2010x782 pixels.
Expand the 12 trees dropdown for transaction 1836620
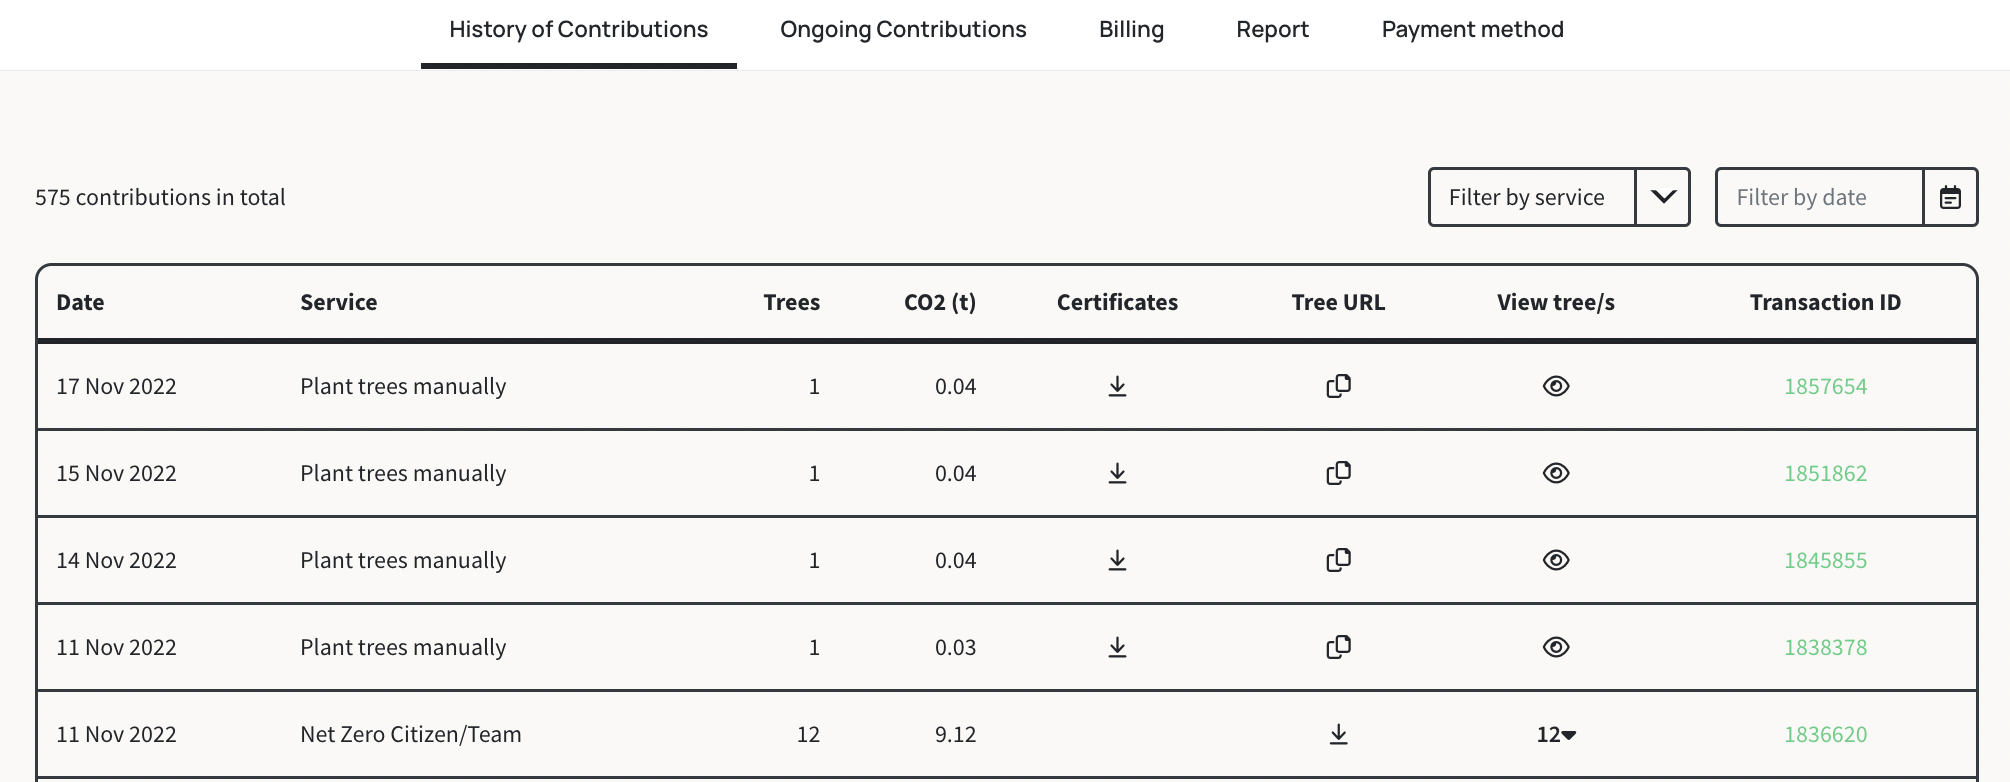point(1556,734)
